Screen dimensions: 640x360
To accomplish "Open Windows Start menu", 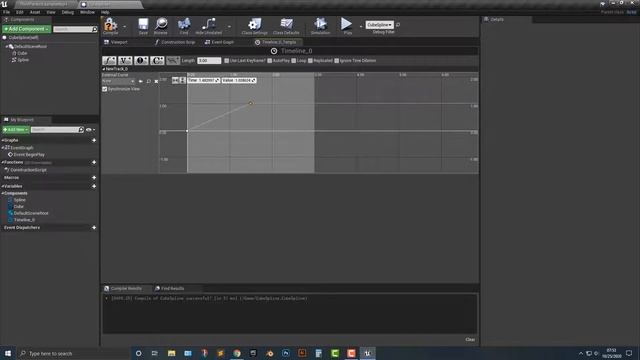I will tap(8, 353).
